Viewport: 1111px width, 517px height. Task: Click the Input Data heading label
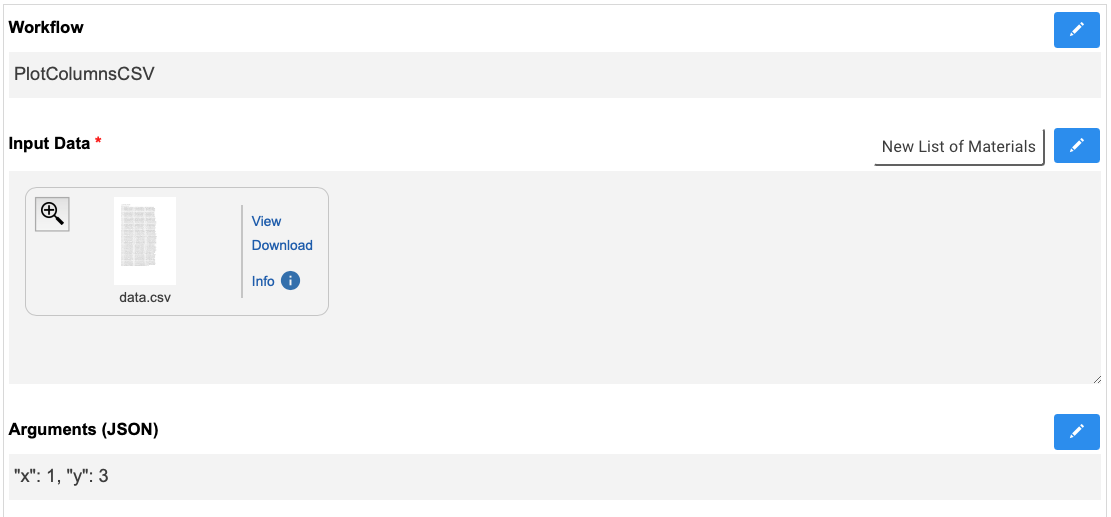(49, 143)
